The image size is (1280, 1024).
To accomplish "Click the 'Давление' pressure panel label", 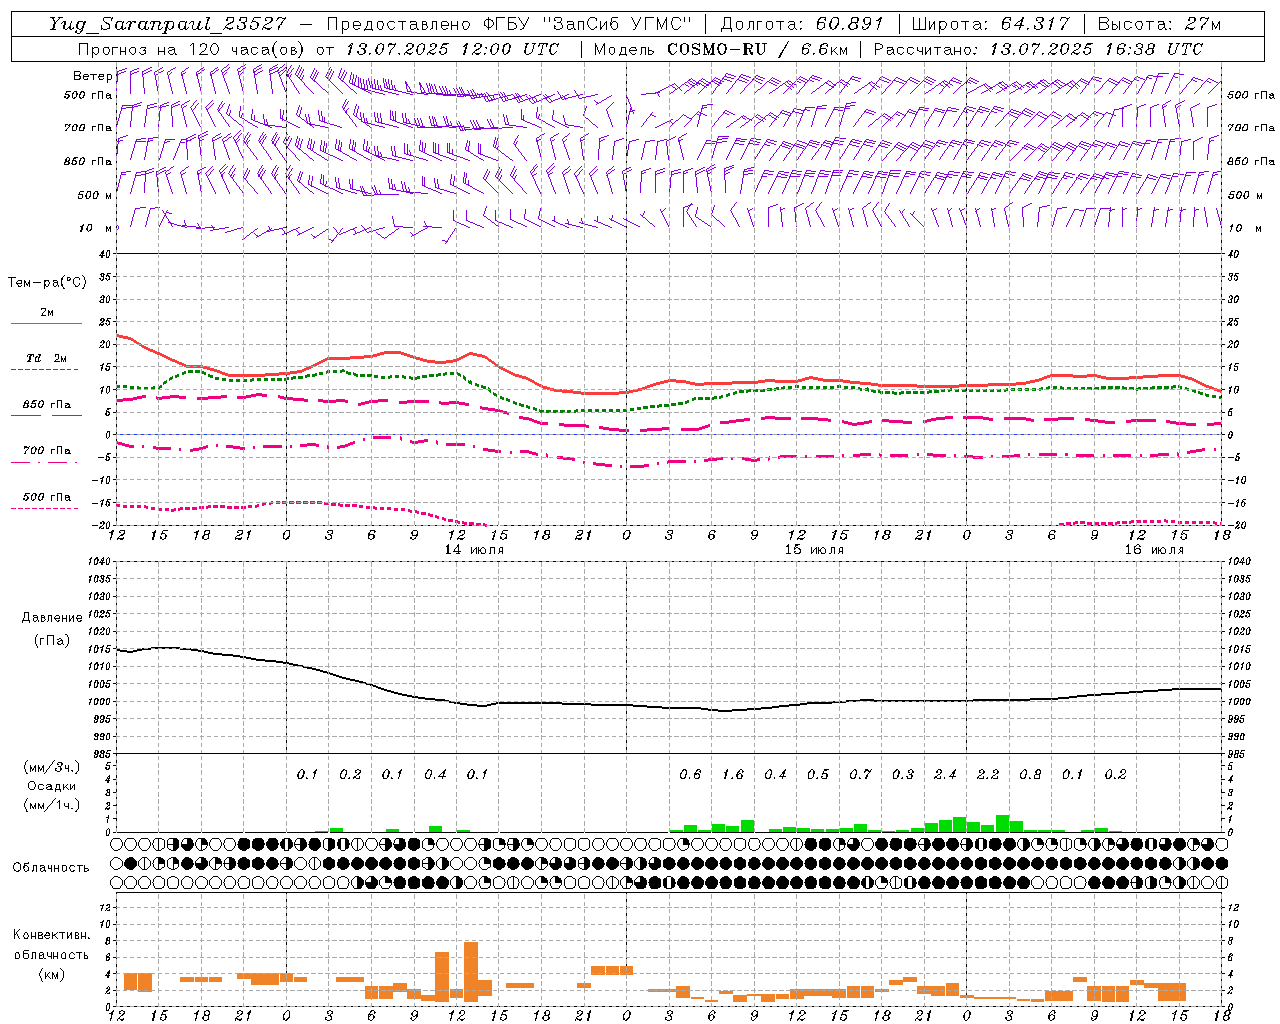I will [x=52, y=618].
